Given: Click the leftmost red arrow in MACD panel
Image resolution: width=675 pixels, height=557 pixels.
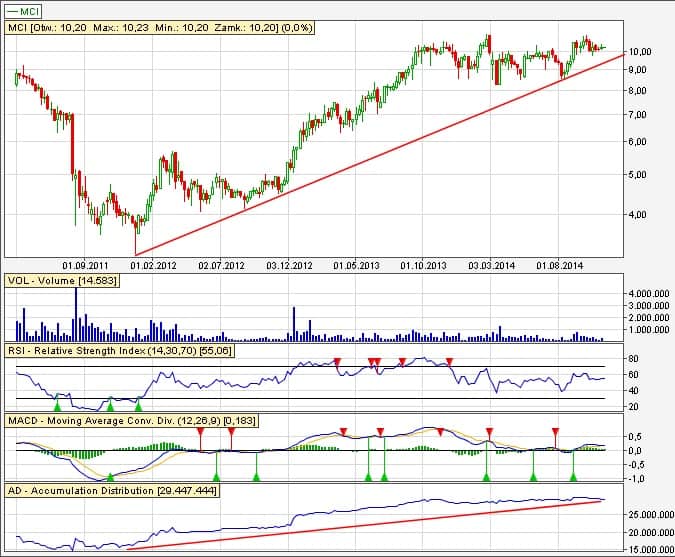Looking at the screenshot, I should (200, 432).
